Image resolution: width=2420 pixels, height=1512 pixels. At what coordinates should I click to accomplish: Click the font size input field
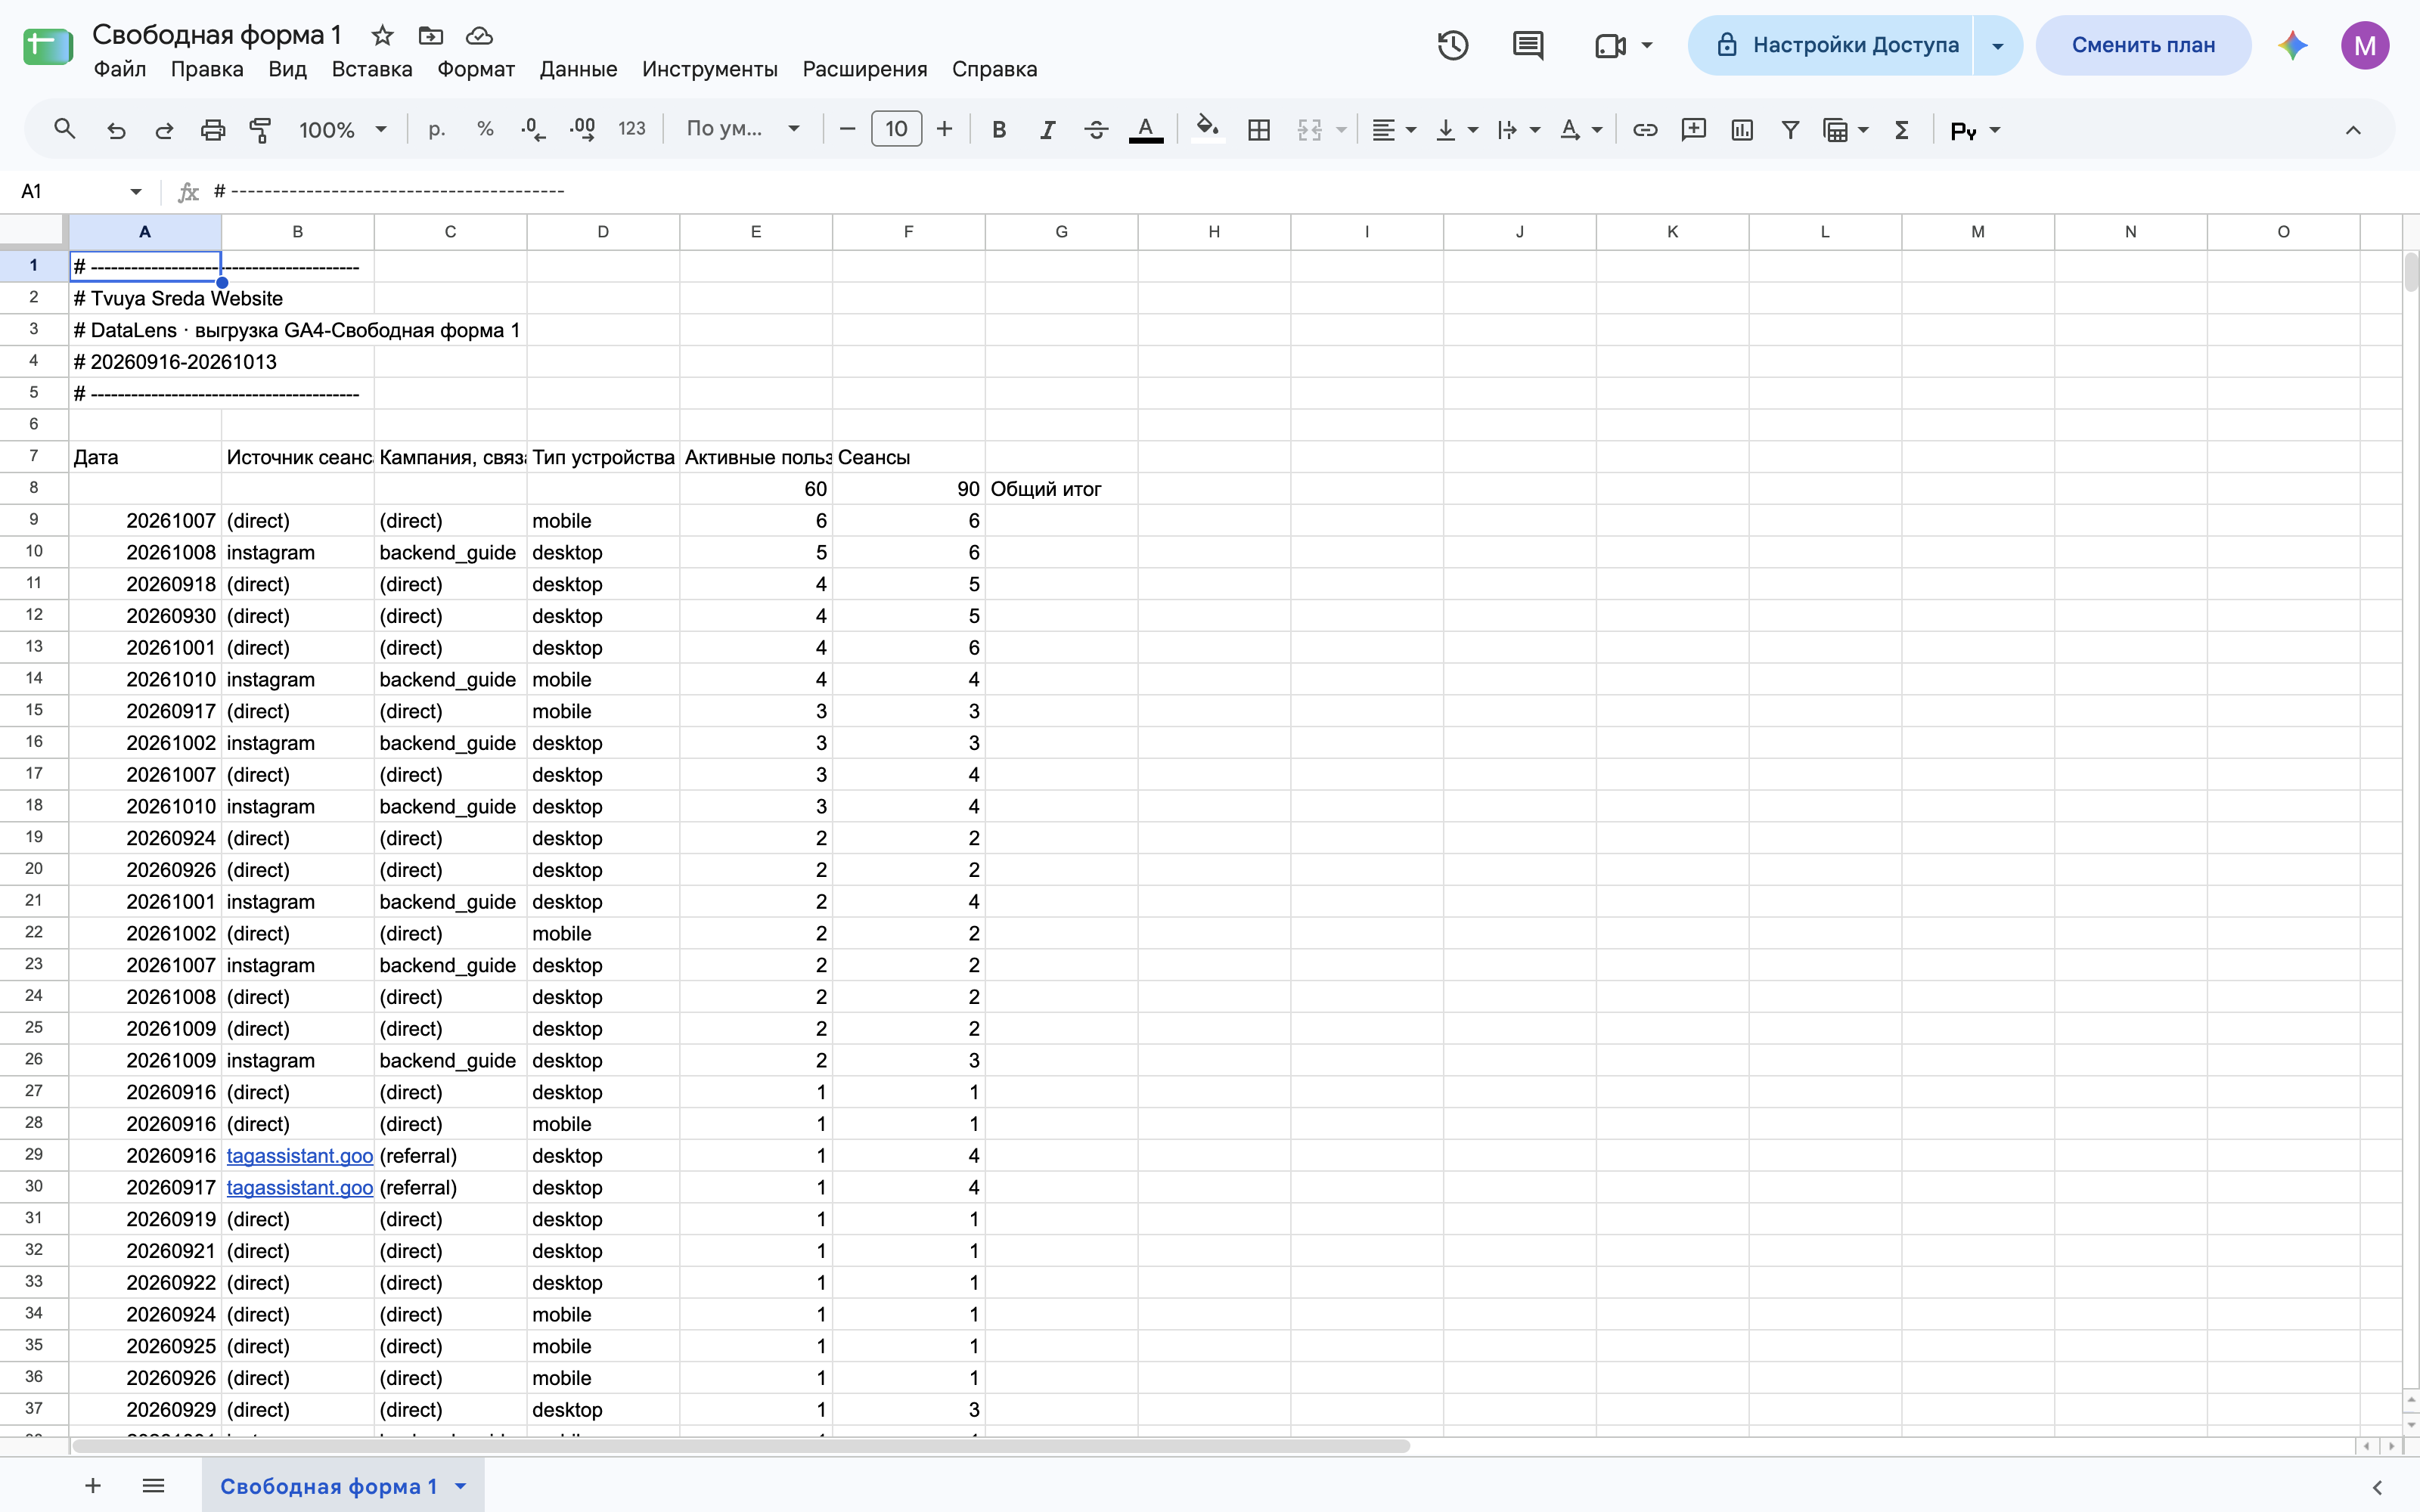[x=896, y=129]
